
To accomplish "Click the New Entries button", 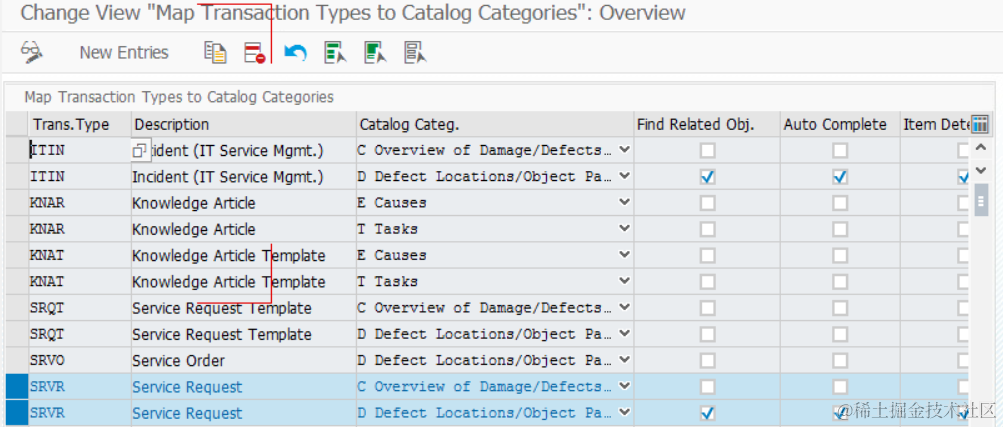I will pyautogui.click(x=124, y=53).
